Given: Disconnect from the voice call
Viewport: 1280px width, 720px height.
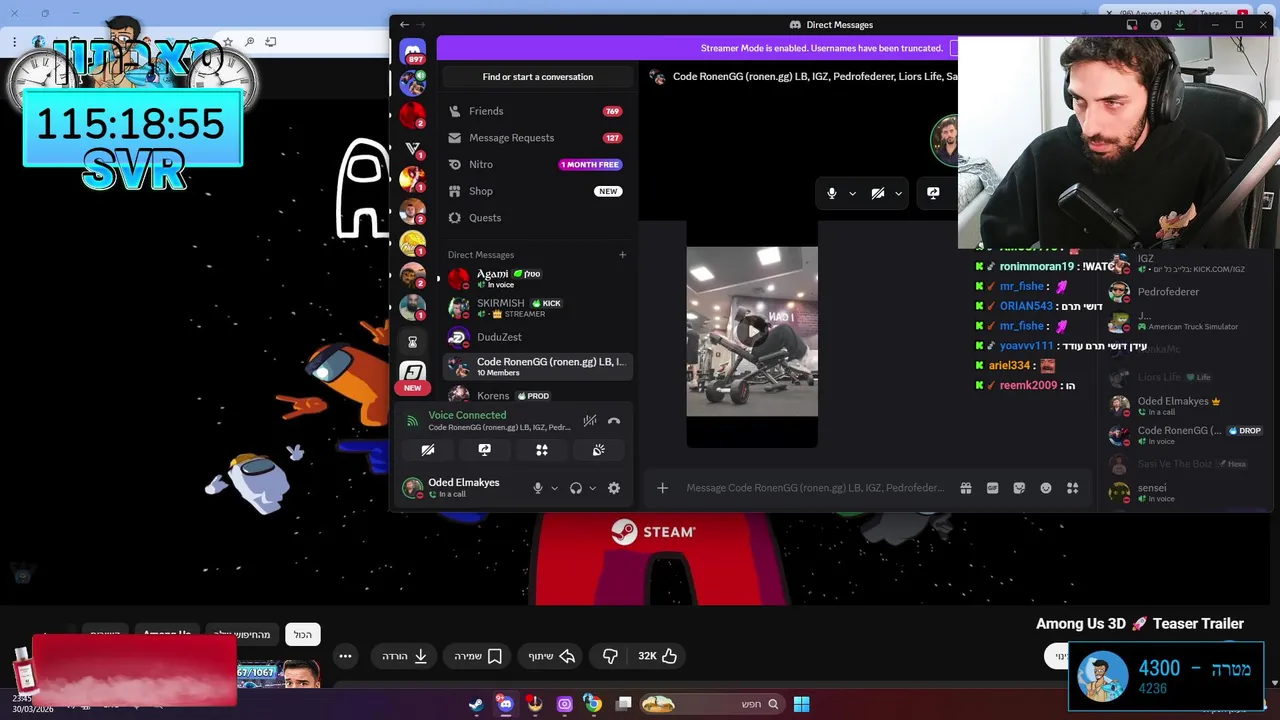Looking at the screenshot, I should pyautogui.click(x=614, y=421).
